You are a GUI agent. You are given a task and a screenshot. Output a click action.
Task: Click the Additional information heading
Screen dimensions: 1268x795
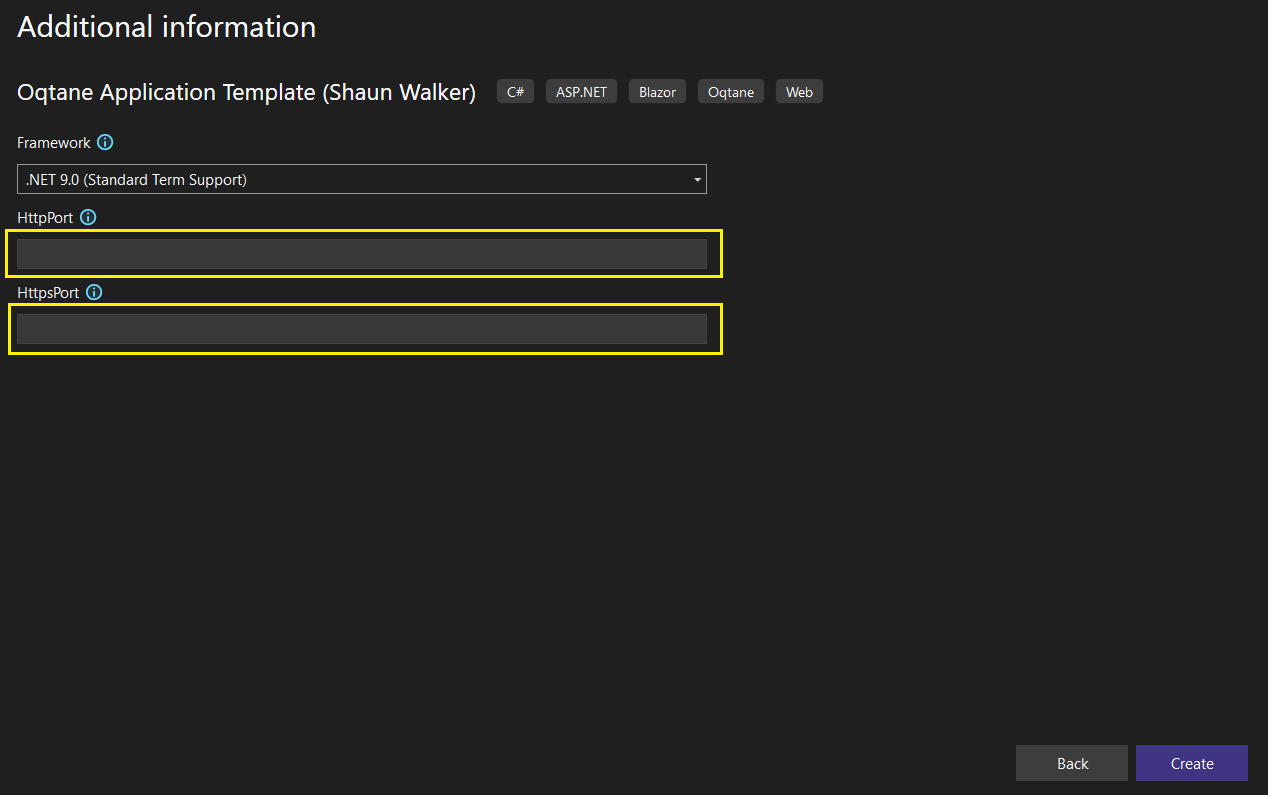pos(166,27)
